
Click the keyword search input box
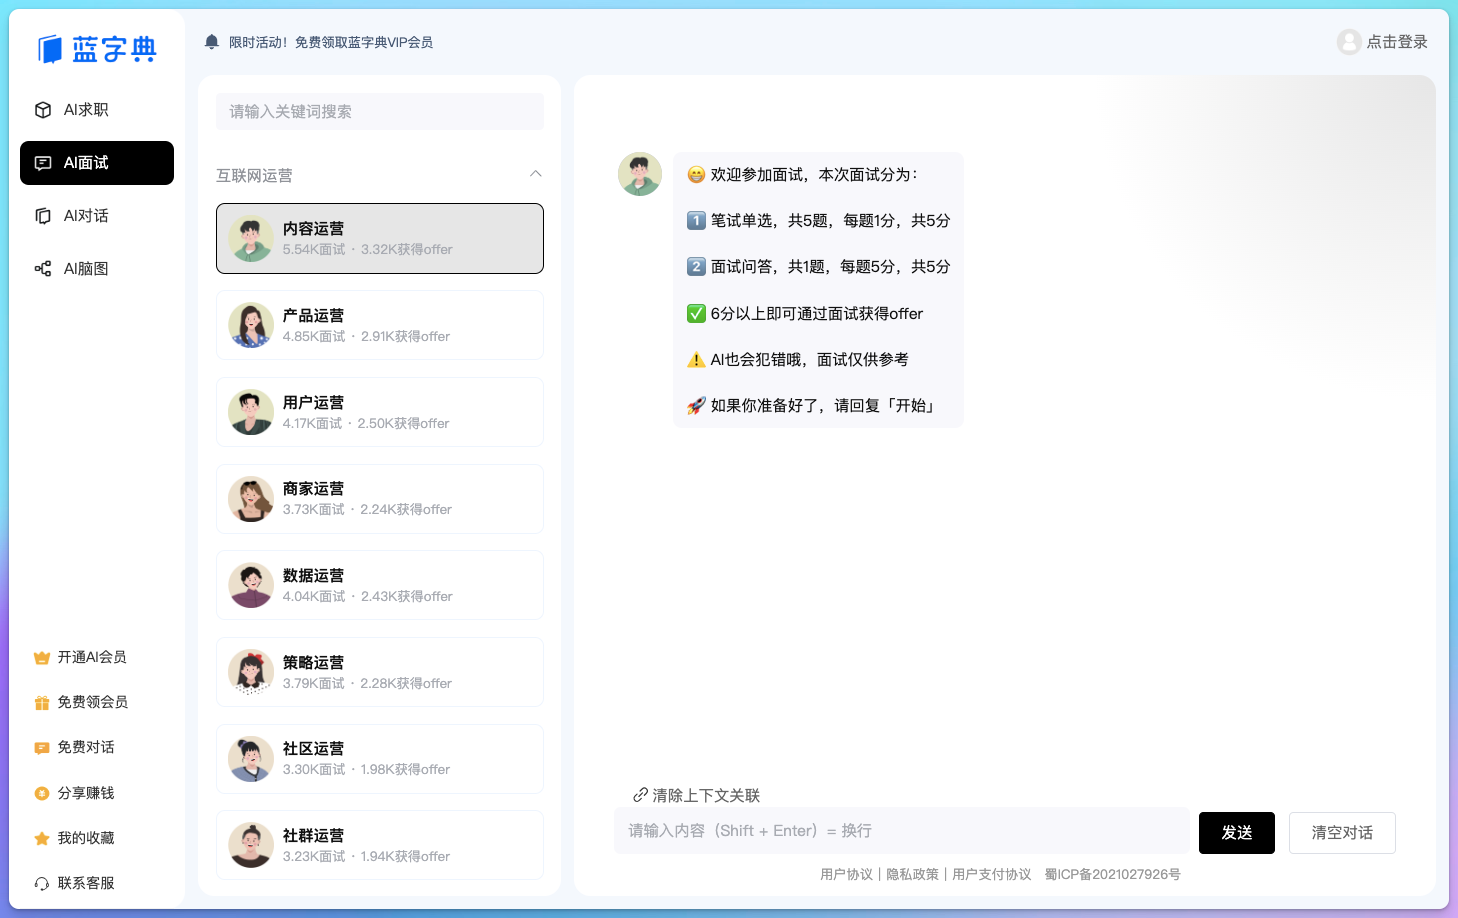[x=380, y=111]
